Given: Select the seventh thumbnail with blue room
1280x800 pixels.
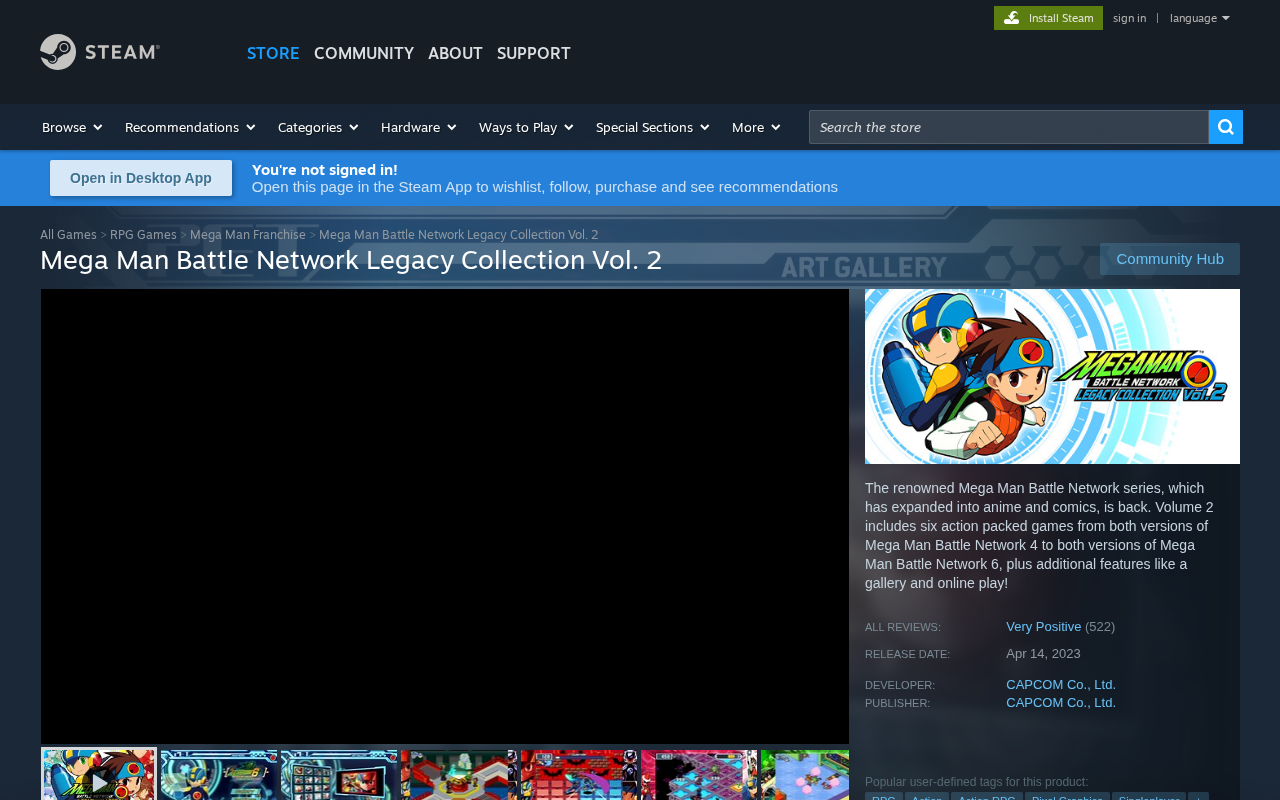Looking at the screenshot, I should coord(805,775).
